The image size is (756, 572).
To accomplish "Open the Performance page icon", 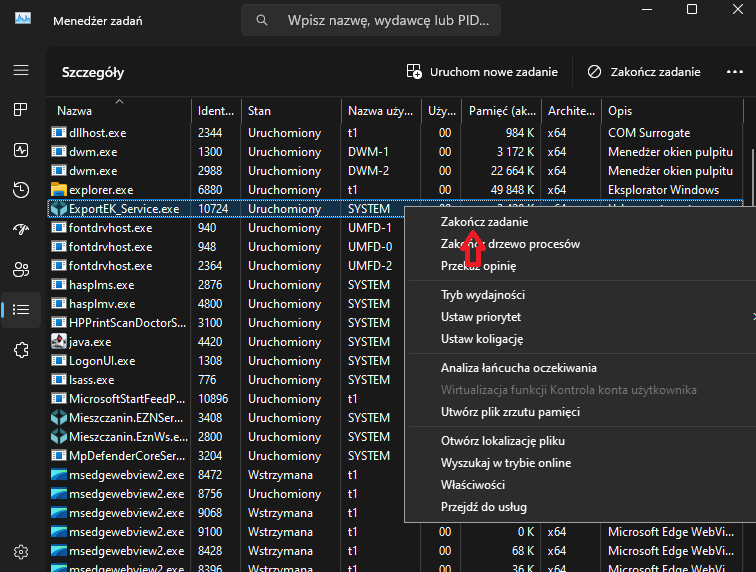I will [x=20, y=149].
